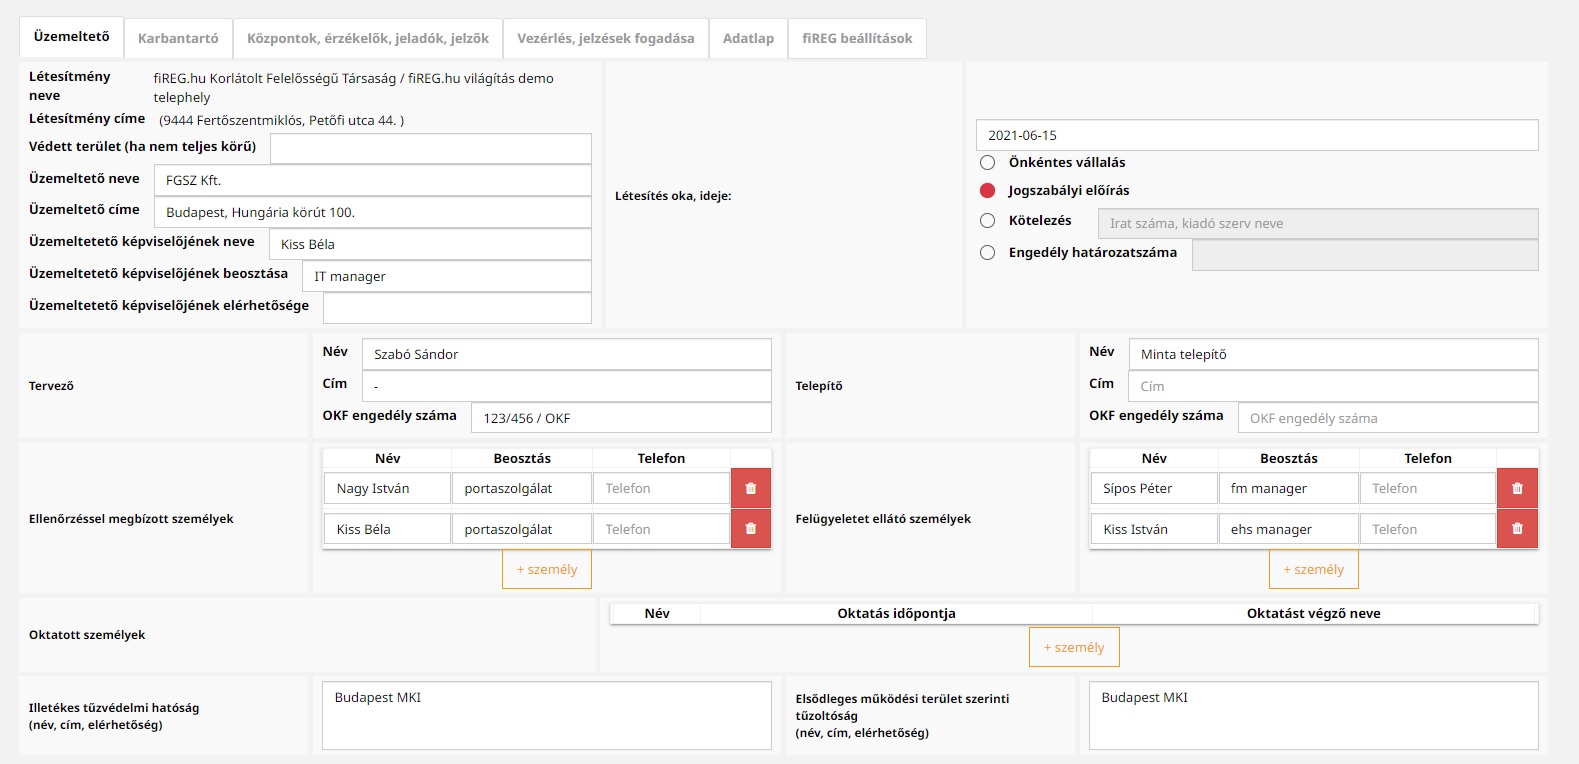The height and width of the screenshot is (764, 1579).
Task: Click the Telefon field for Sípos Péter
Action: tap(1428, 489)
